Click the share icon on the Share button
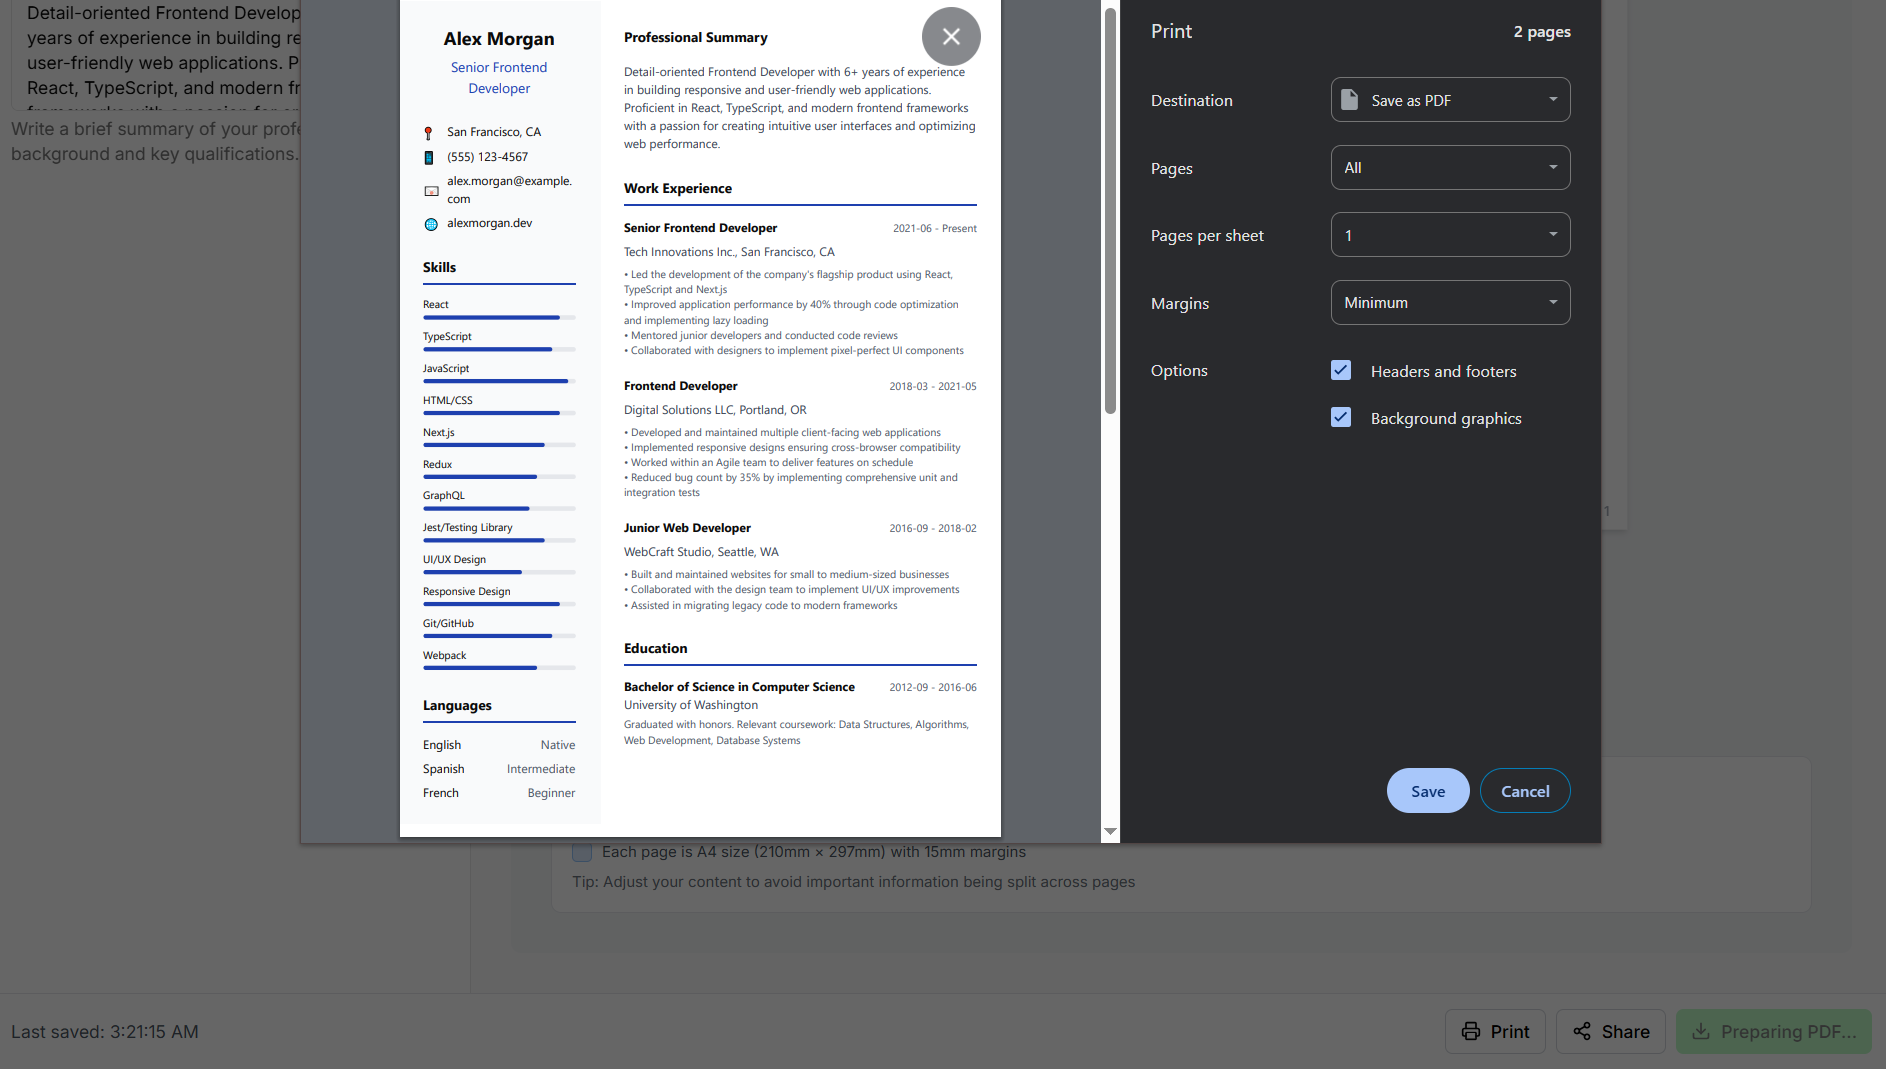This screenshot has height=1069, width=1886. 1582,1031
